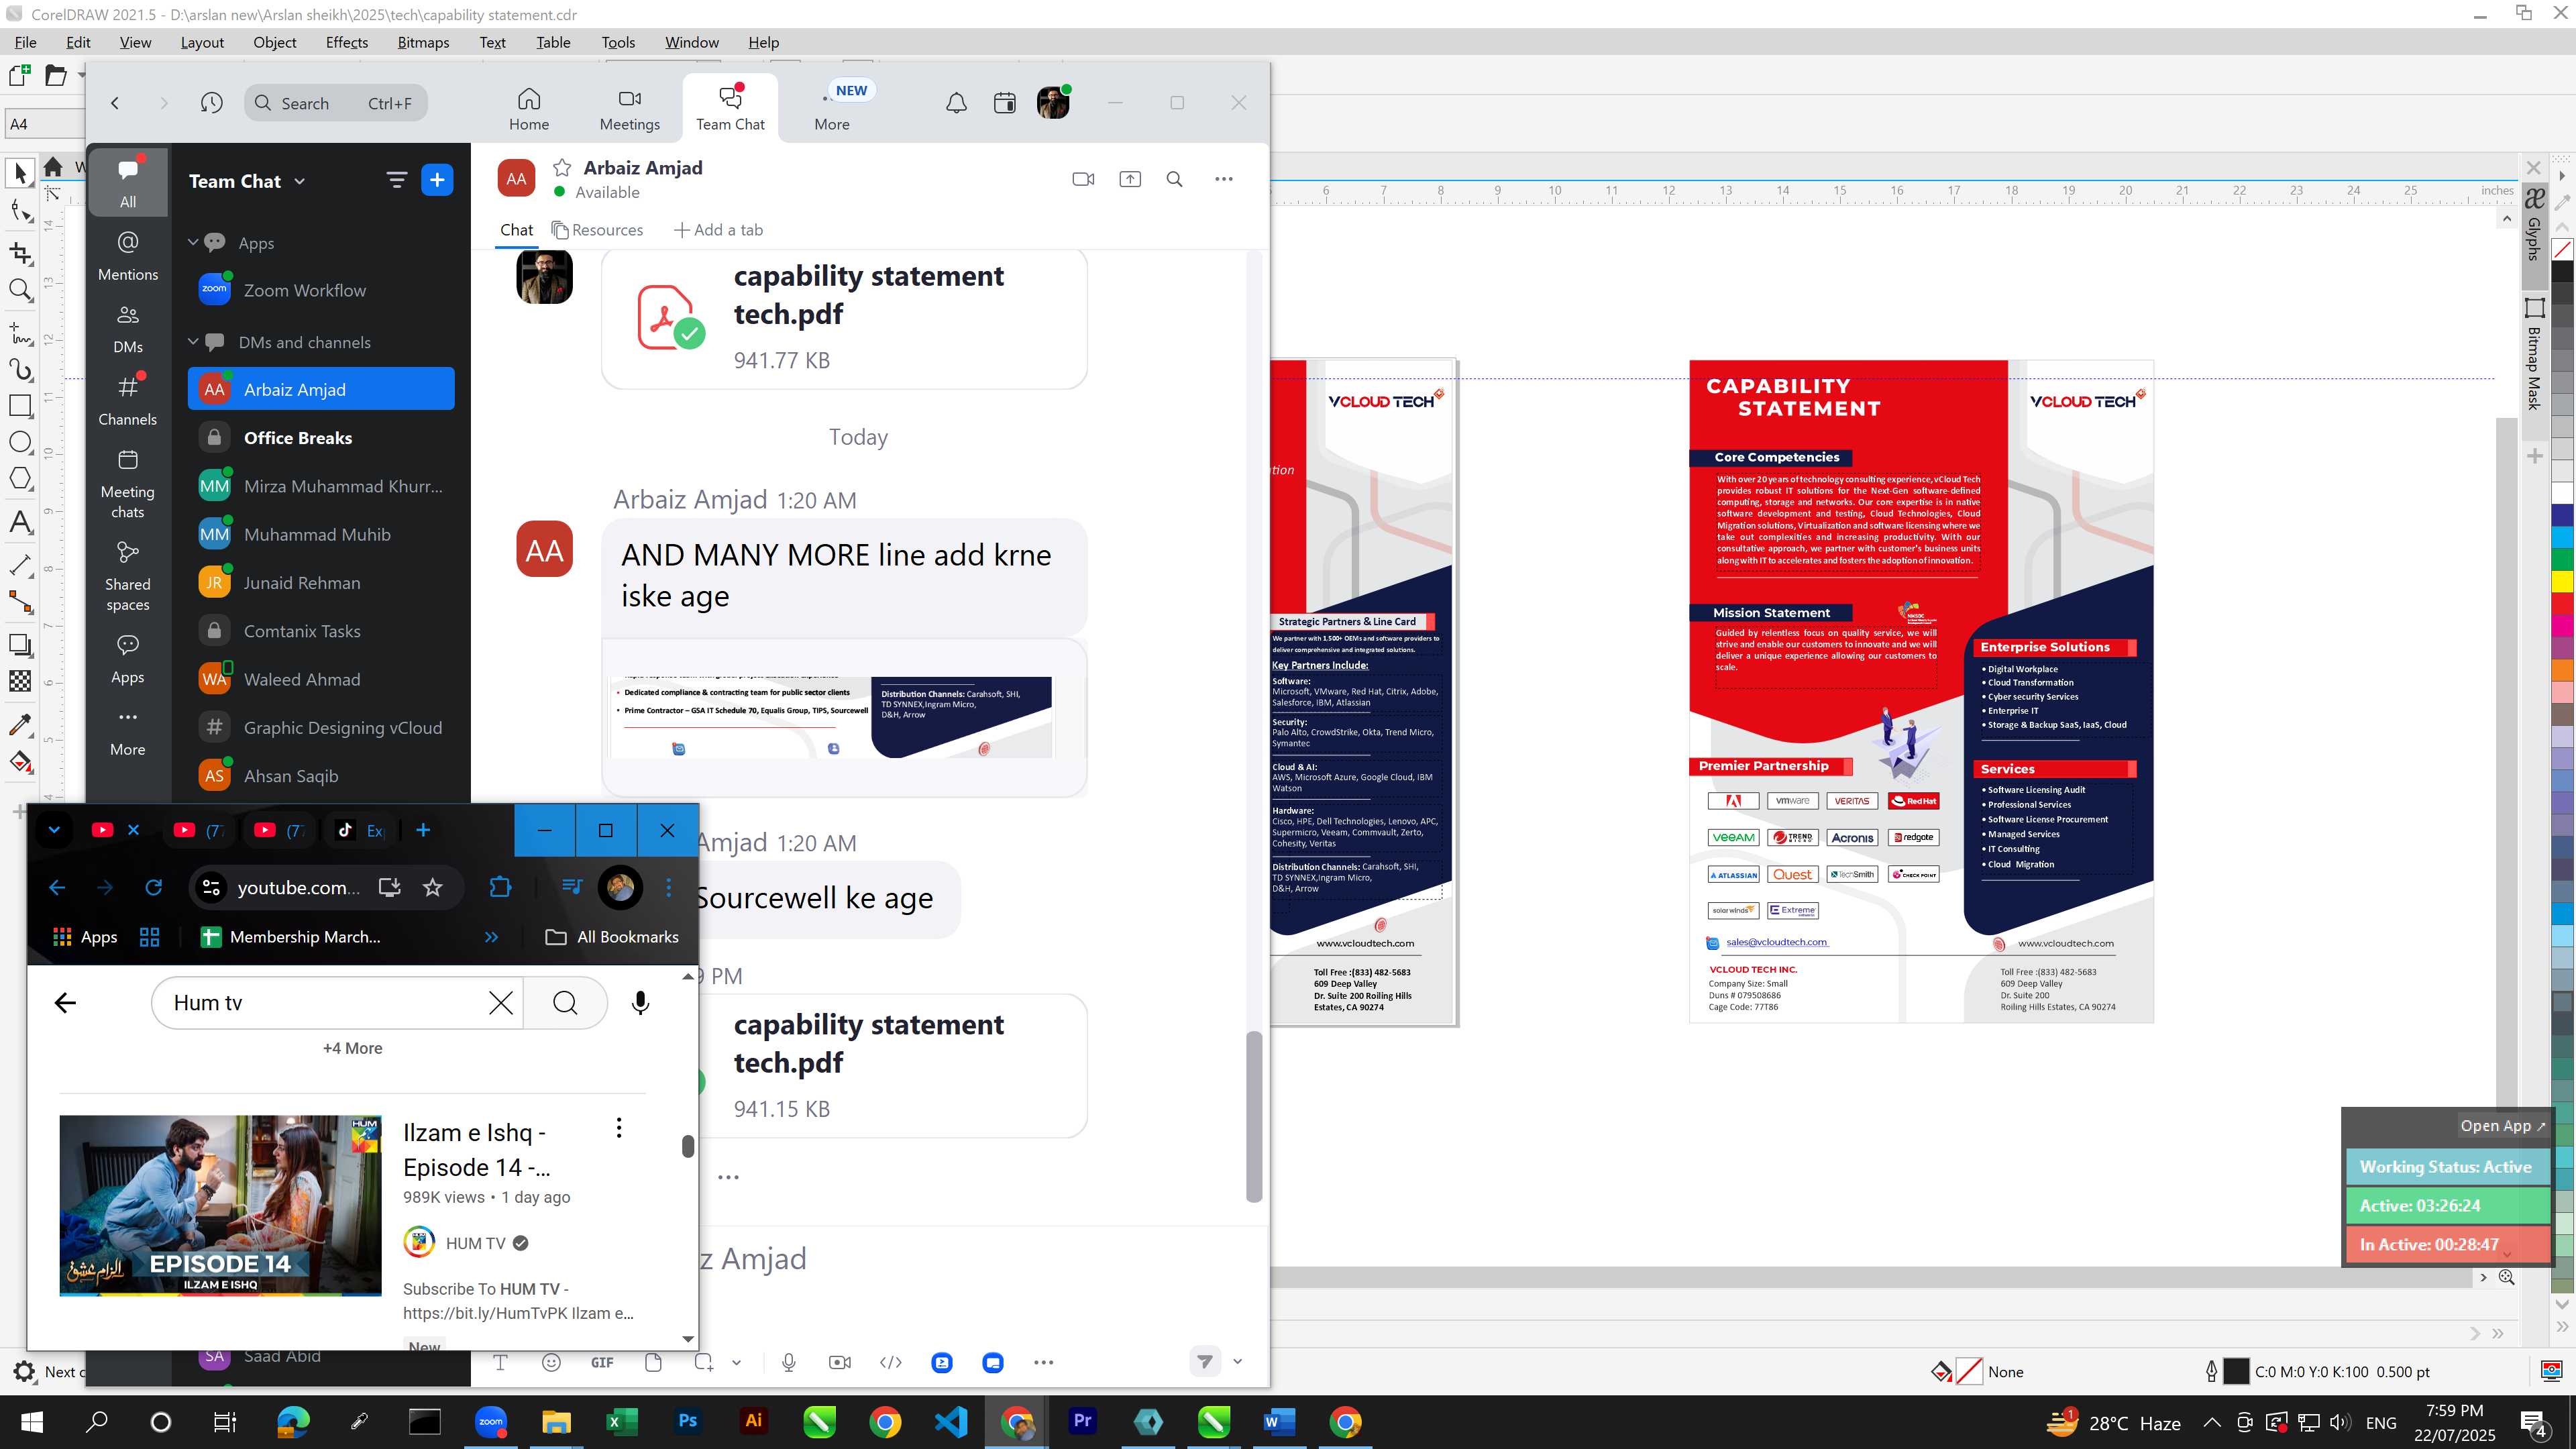Start a video call with Arbaiz Amjad
This screenshot has height=1449, width=2576.
(1083, 179)
